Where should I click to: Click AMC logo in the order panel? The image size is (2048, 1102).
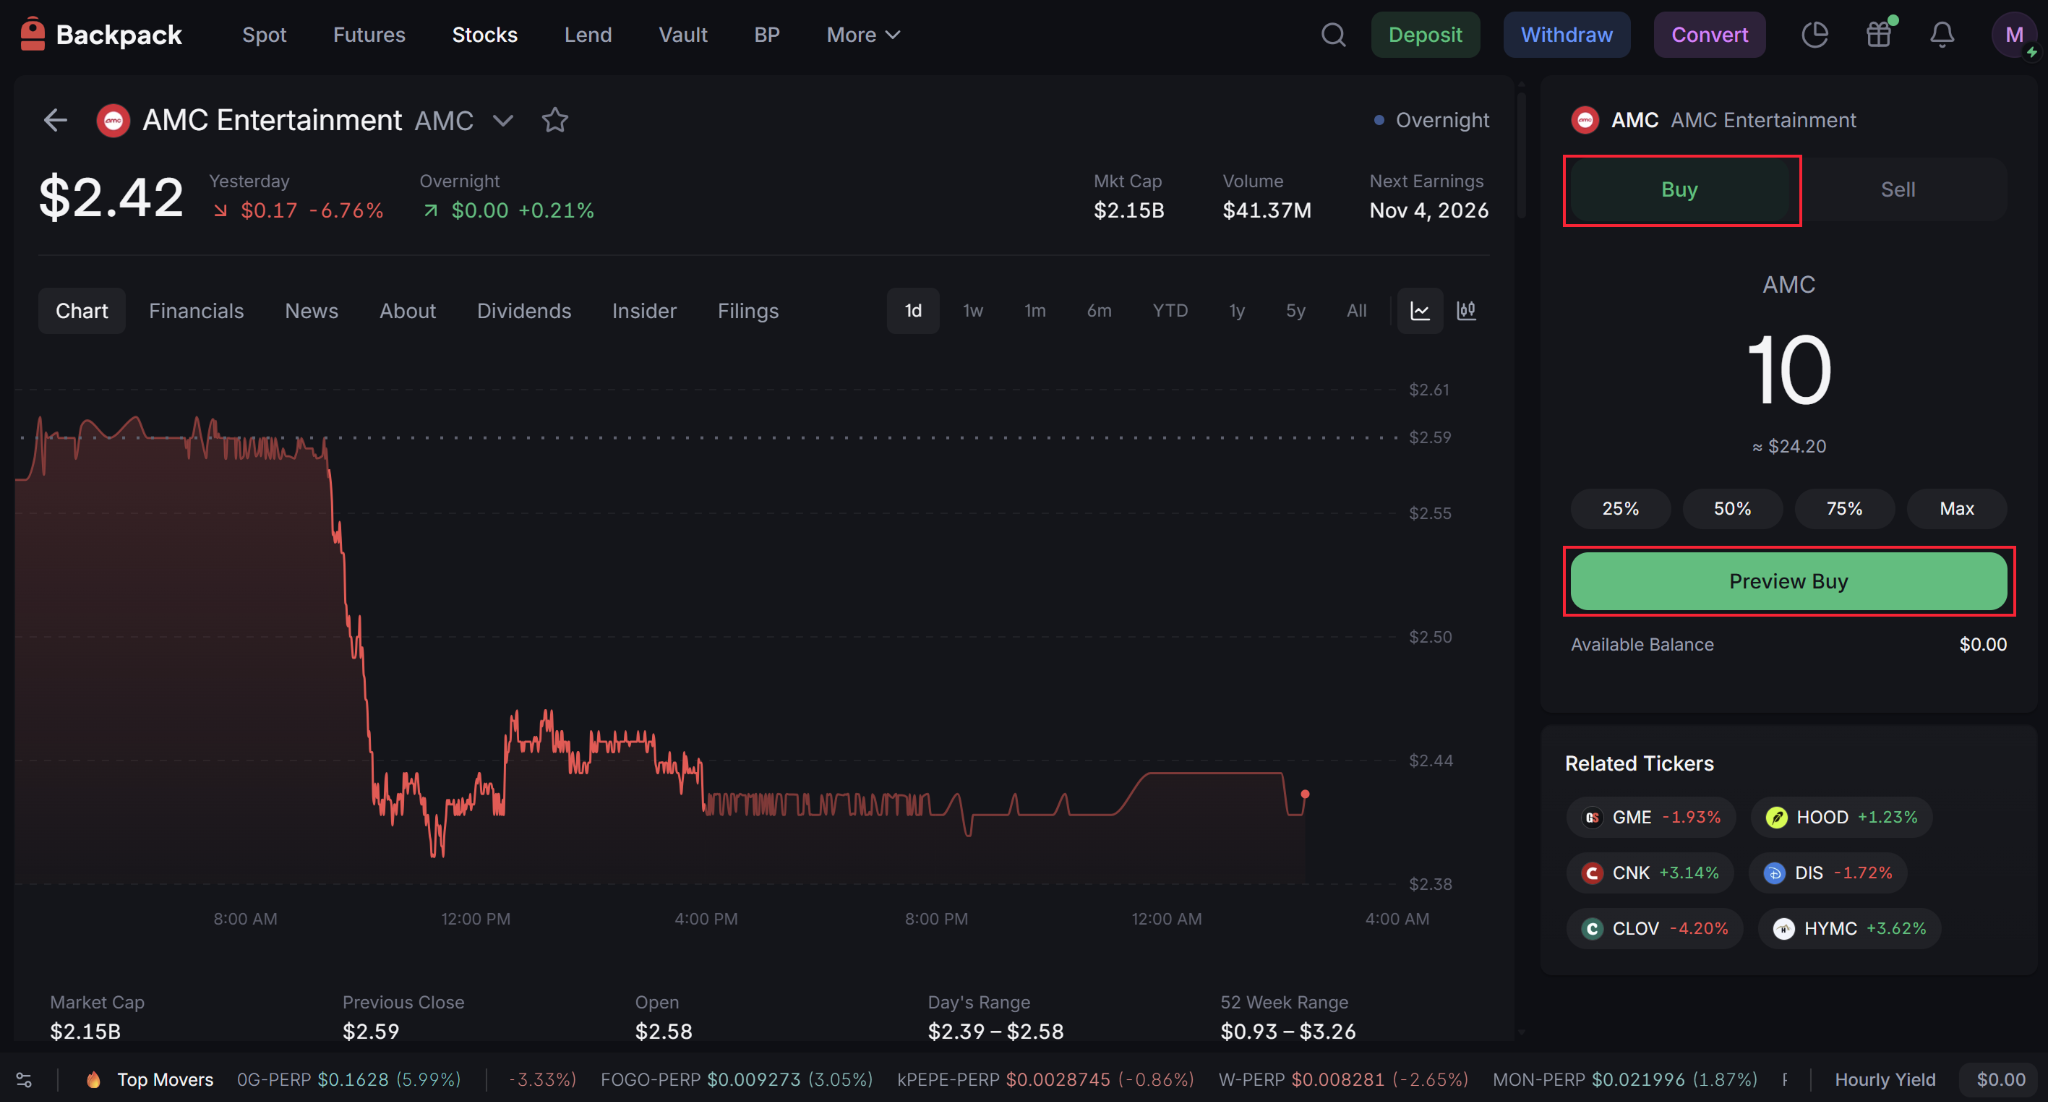pos(1585,120)
